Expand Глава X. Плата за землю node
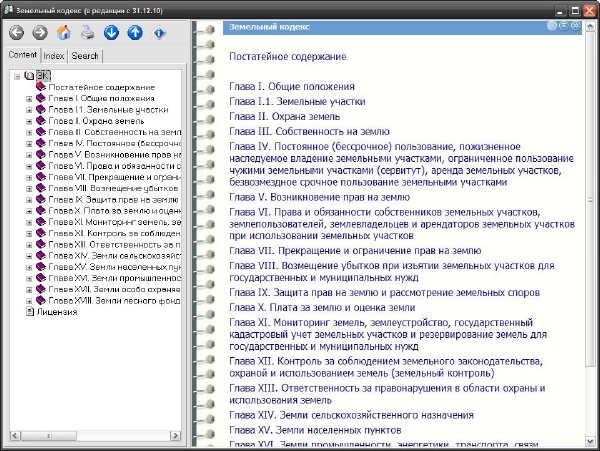 [x=30, y=211]
